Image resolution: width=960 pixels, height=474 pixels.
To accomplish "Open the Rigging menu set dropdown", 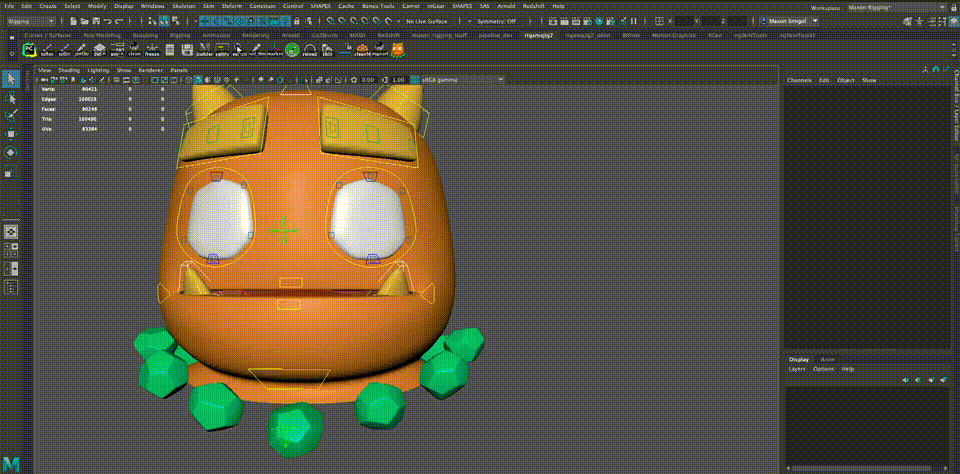I will click(x=32, y=21).
